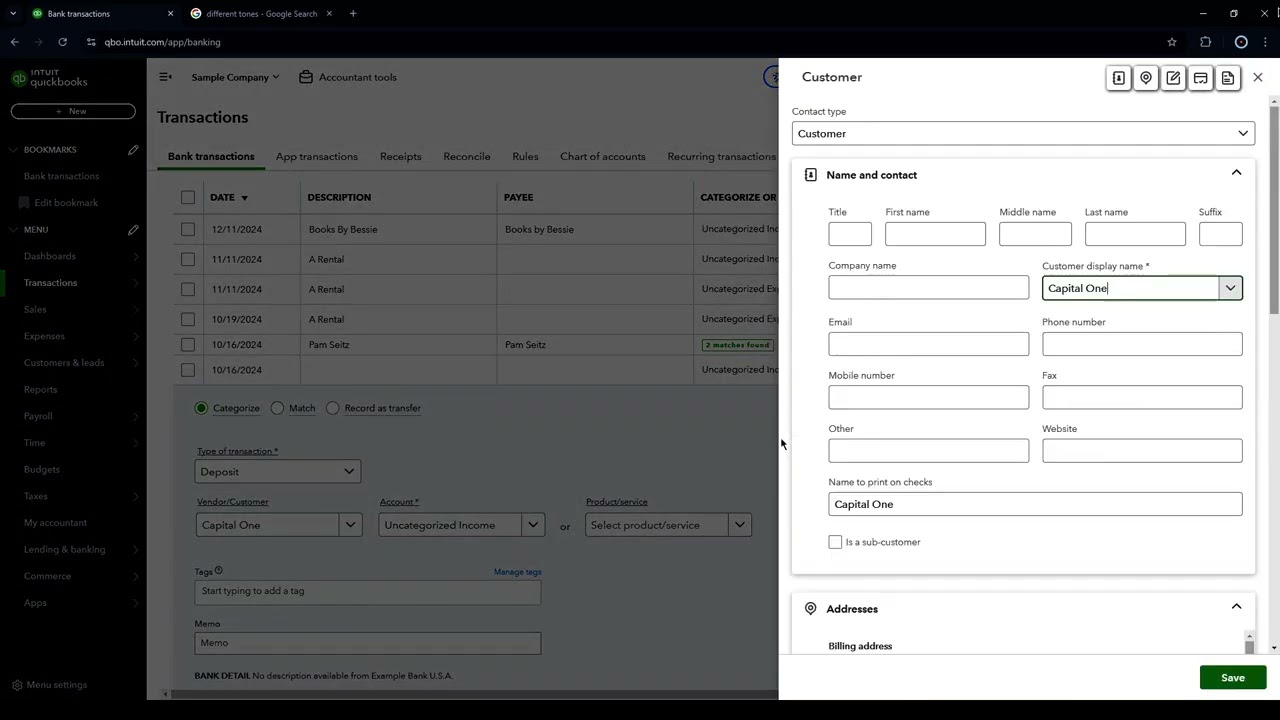
Task: Toggle the select-all transactions checkbox
Action: 188,197
